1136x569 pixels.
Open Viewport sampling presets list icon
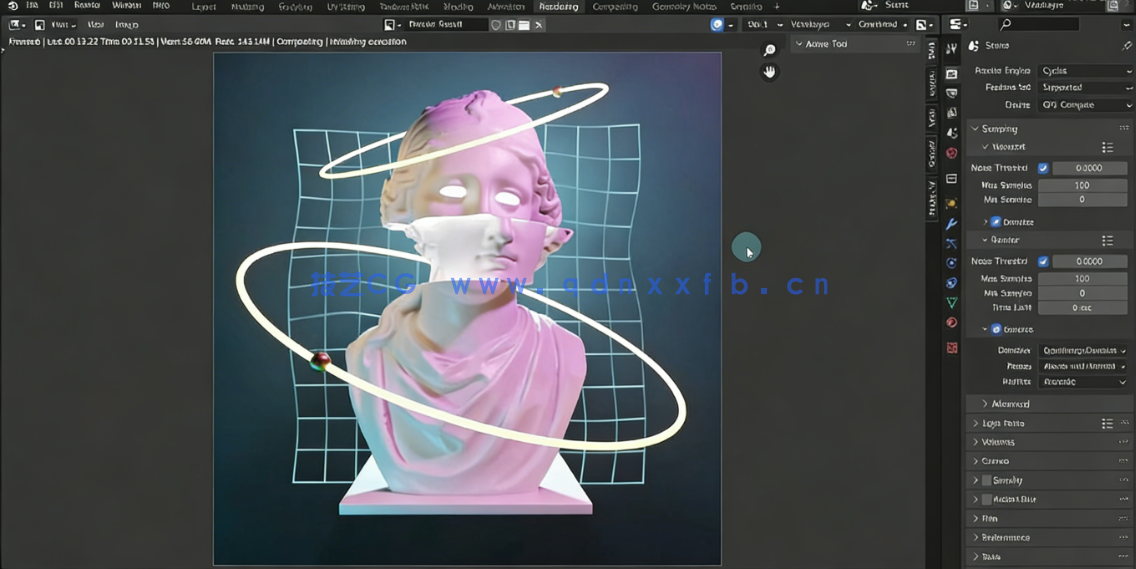[1107, 147]
